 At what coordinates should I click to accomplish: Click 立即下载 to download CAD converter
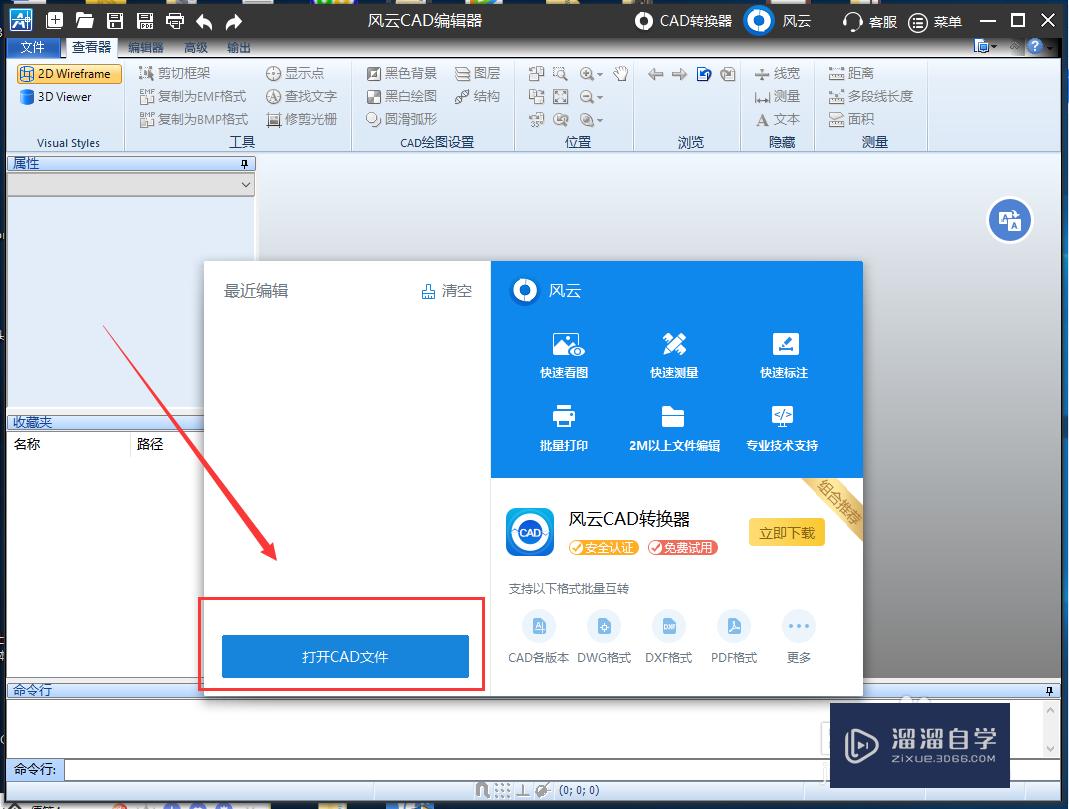pyautogui.click(x=786, y=532)
